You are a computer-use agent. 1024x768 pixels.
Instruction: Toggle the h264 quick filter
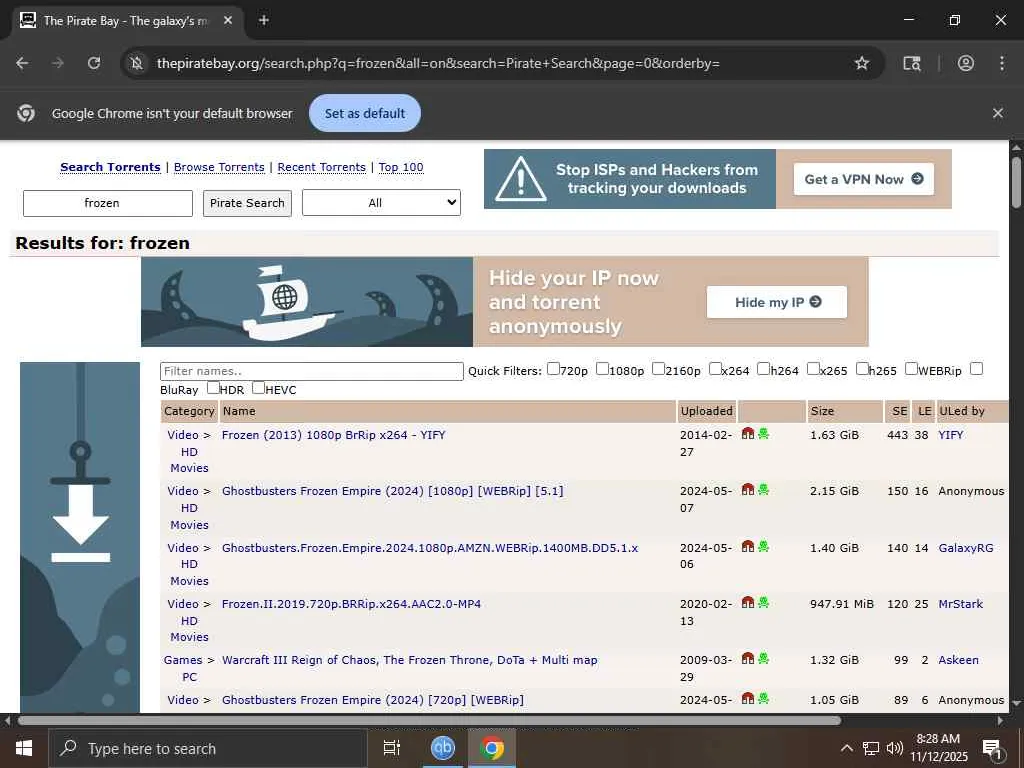coord(763,369)
